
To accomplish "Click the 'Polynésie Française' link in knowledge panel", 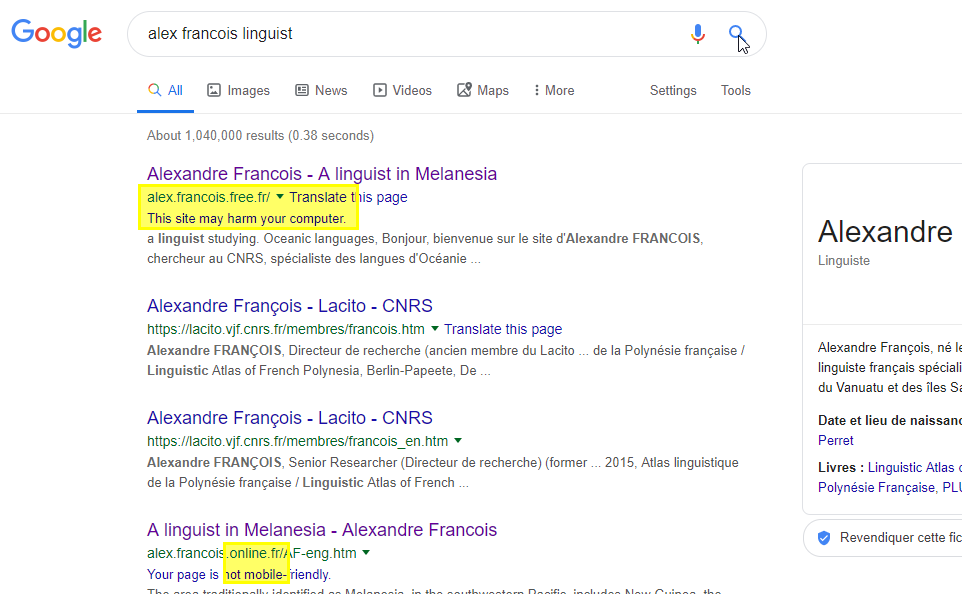I will pyautogui.click(x=877, y=488).
